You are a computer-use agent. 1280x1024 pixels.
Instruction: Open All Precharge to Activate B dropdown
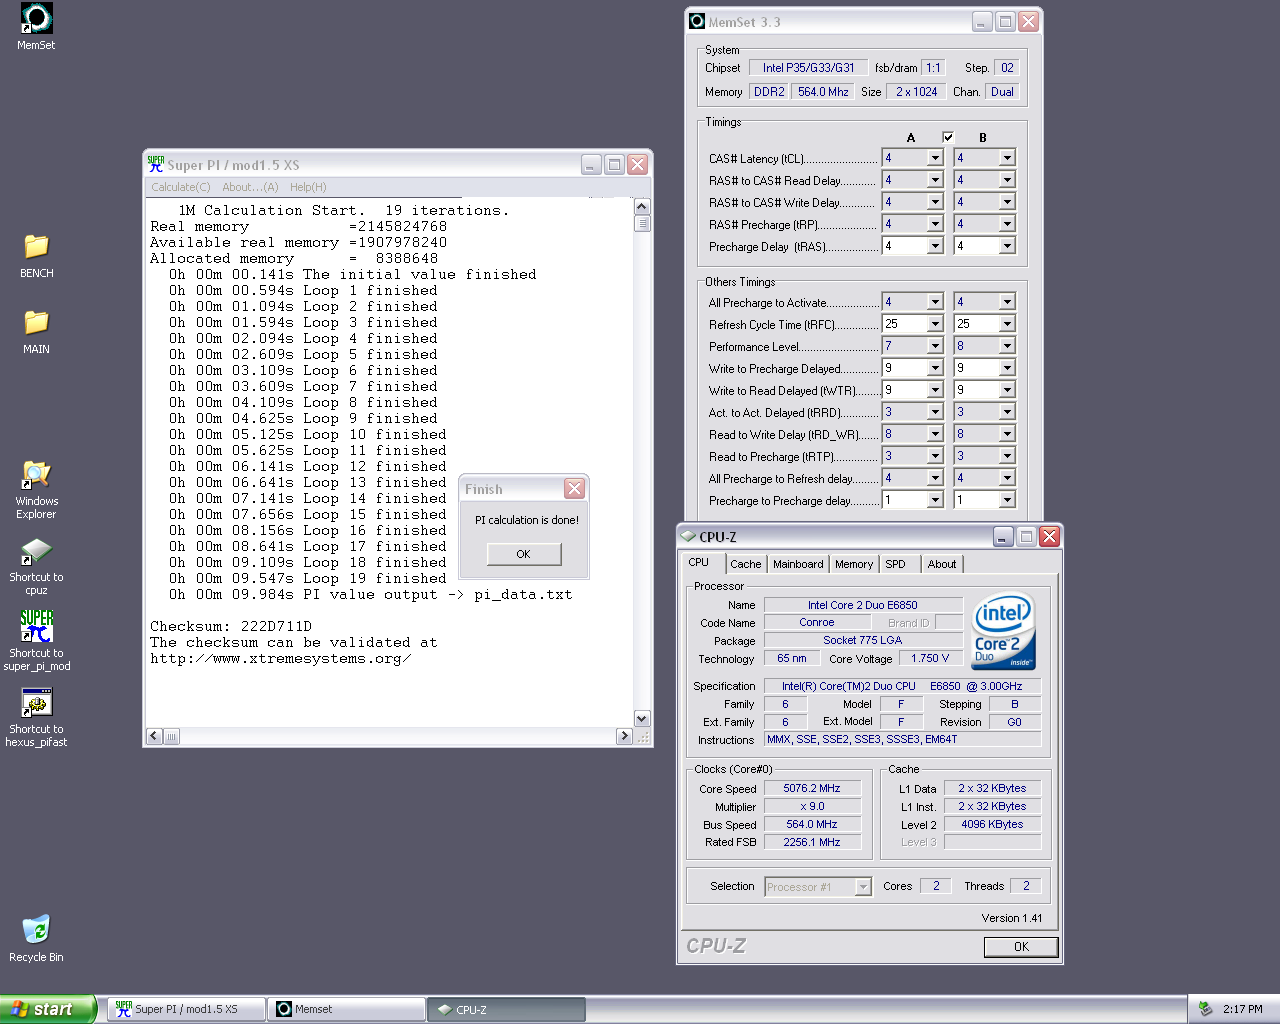coord(1007,302)
